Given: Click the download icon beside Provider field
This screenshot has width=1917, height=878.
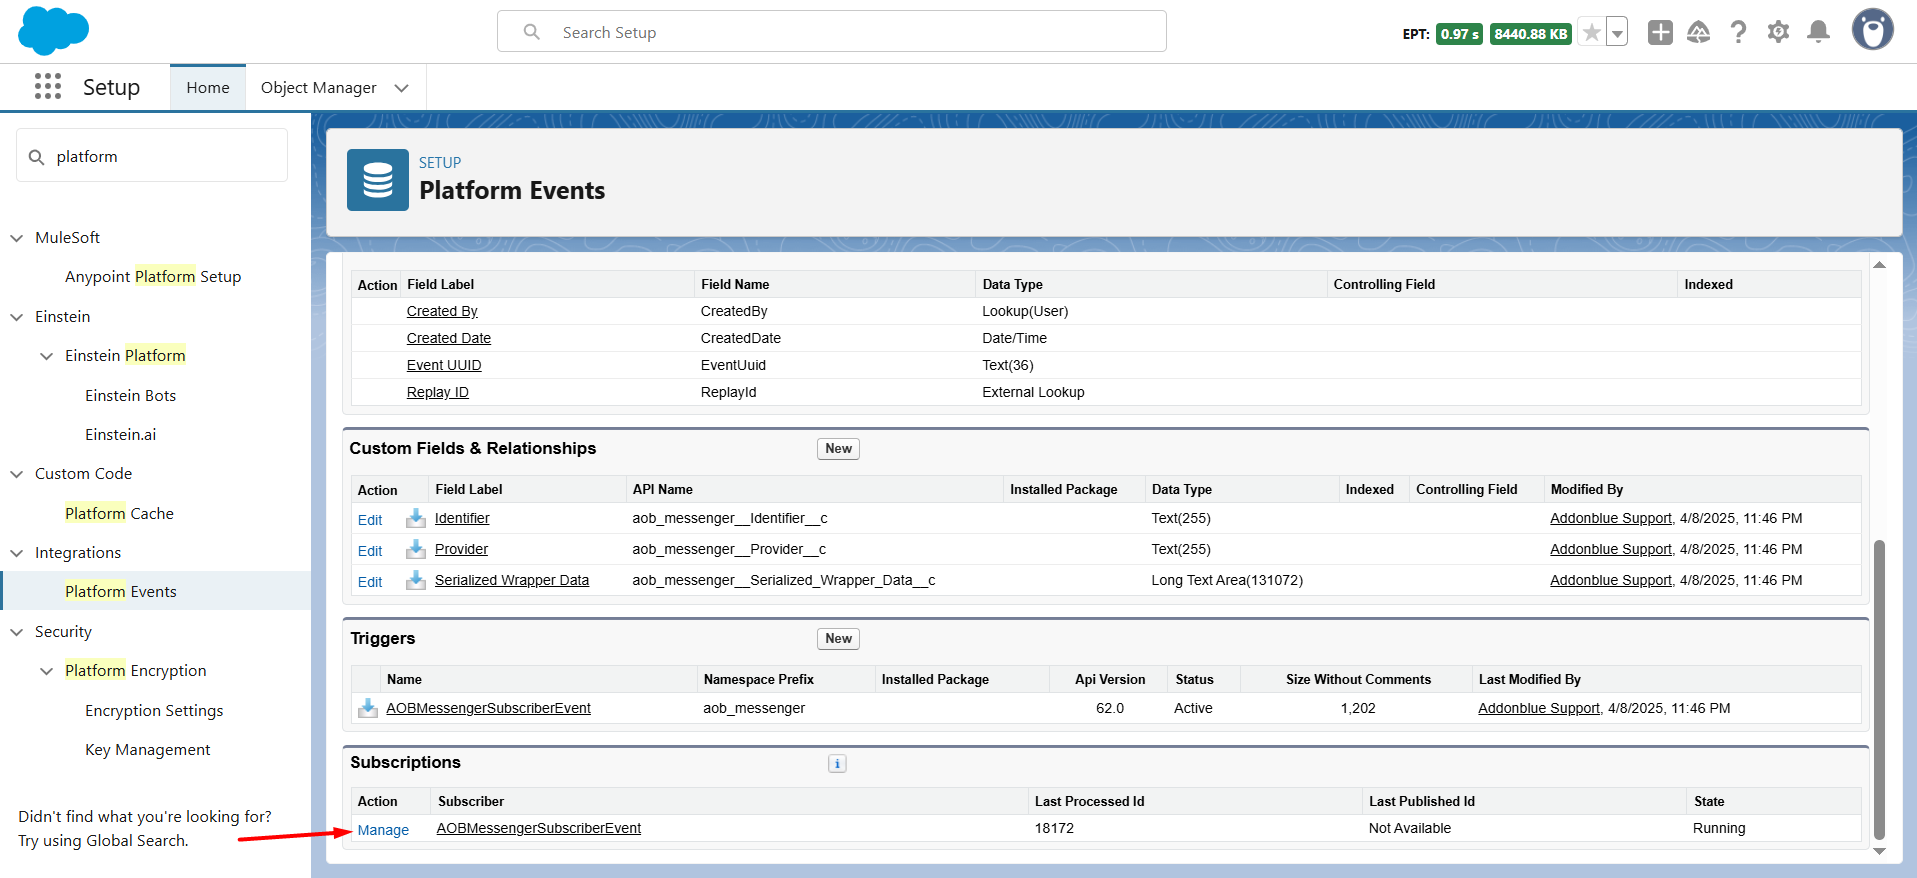Looking at the screenshot, I should click(x=416, y=549).
